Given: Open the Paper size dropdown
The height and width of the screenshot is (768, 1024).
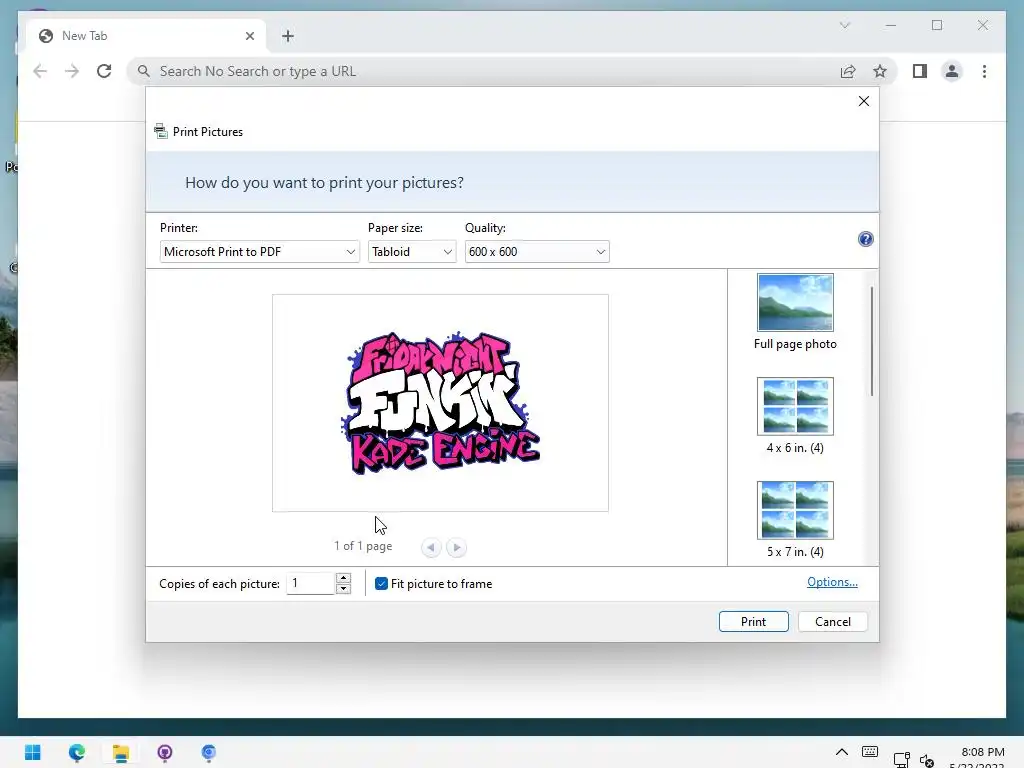Looking at the screenshot, I should point(411,251).
